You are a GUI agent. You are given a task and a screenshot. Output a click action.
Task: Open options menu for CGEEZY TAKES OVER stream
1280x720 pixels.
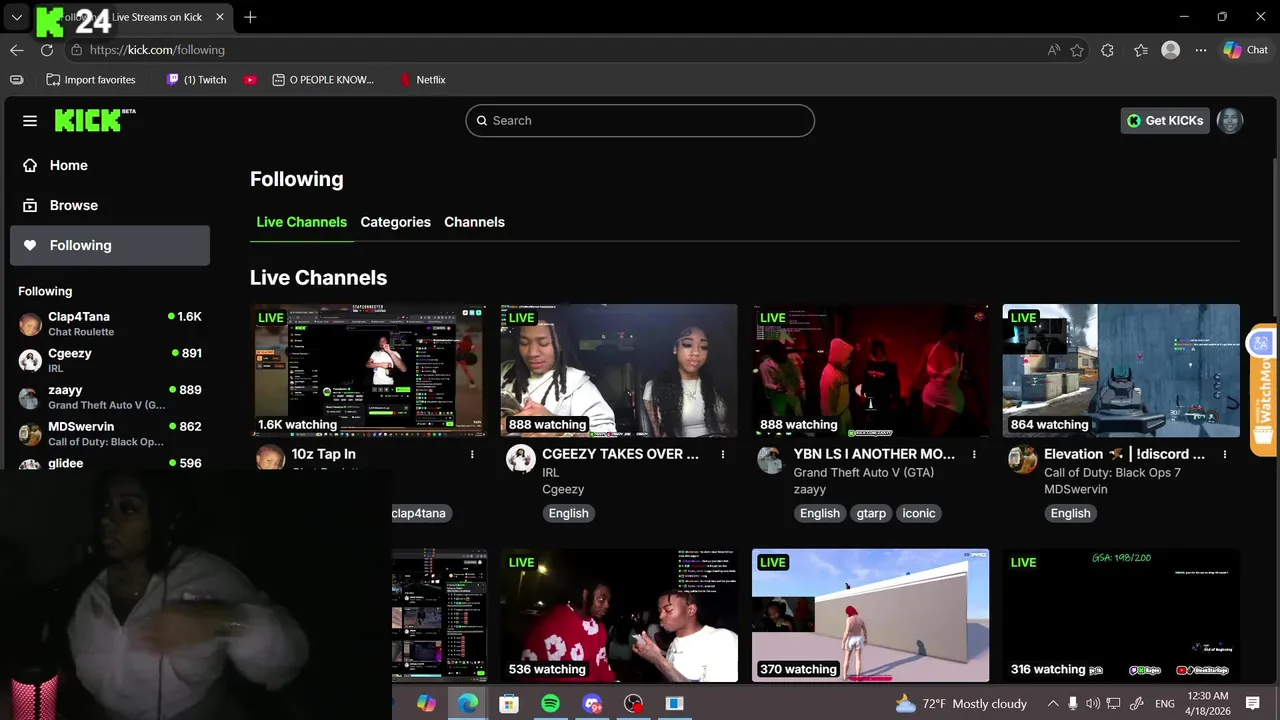coord(723,454)
